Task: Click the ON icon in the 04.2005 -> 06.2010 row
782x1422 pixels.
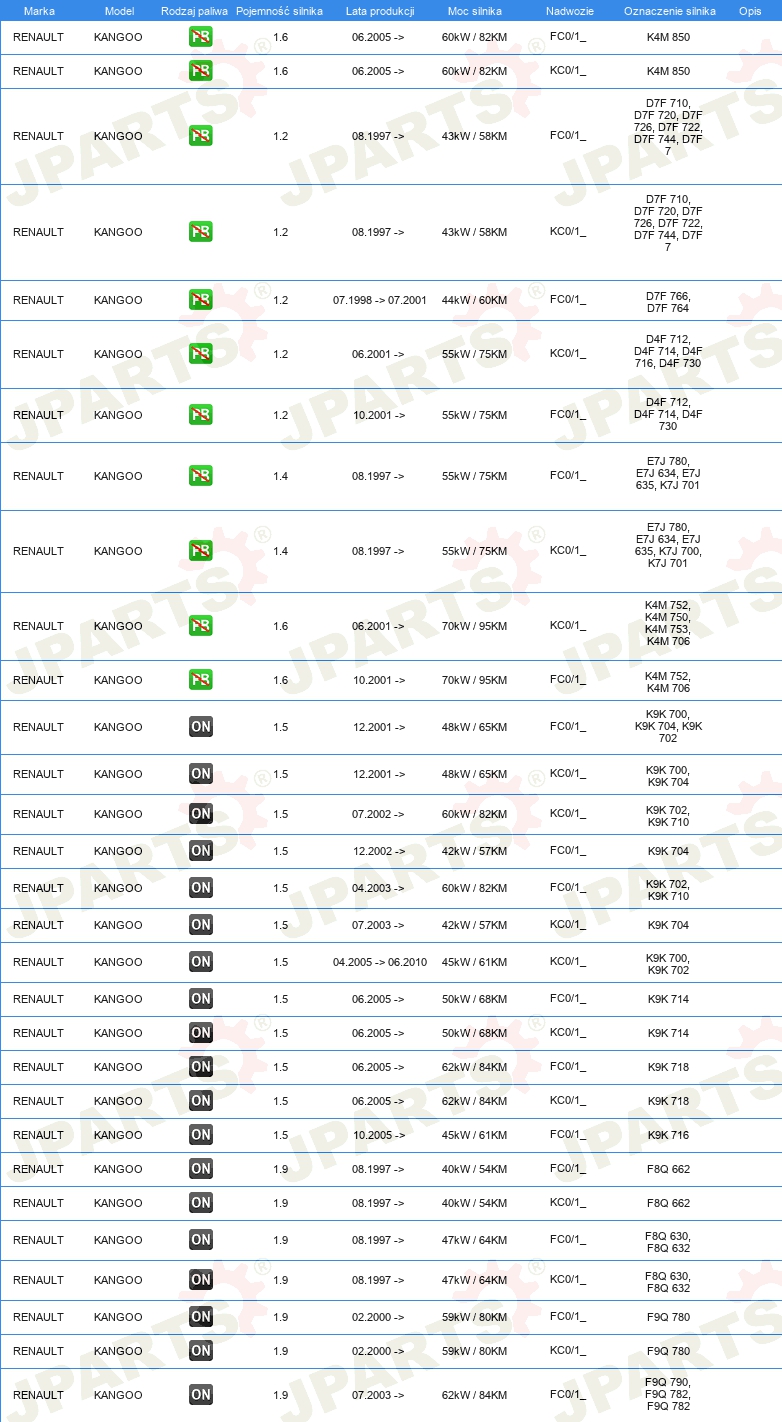Action: coord(200,962)
